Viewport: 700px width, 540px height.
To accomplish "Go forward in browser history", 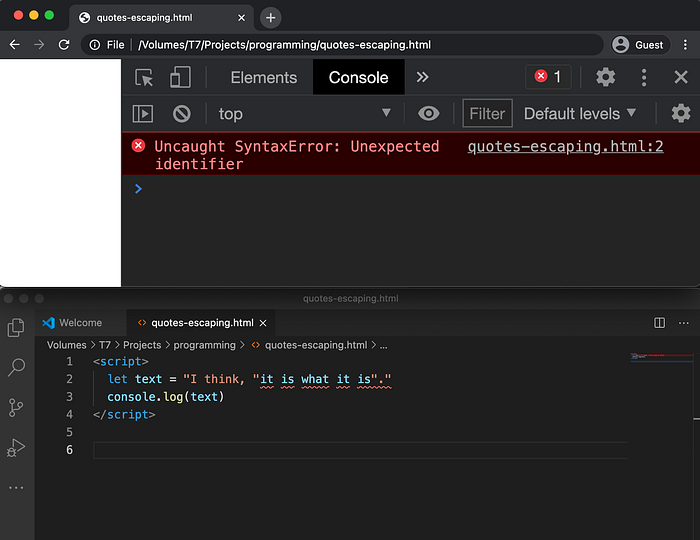I will pos(39,45).
